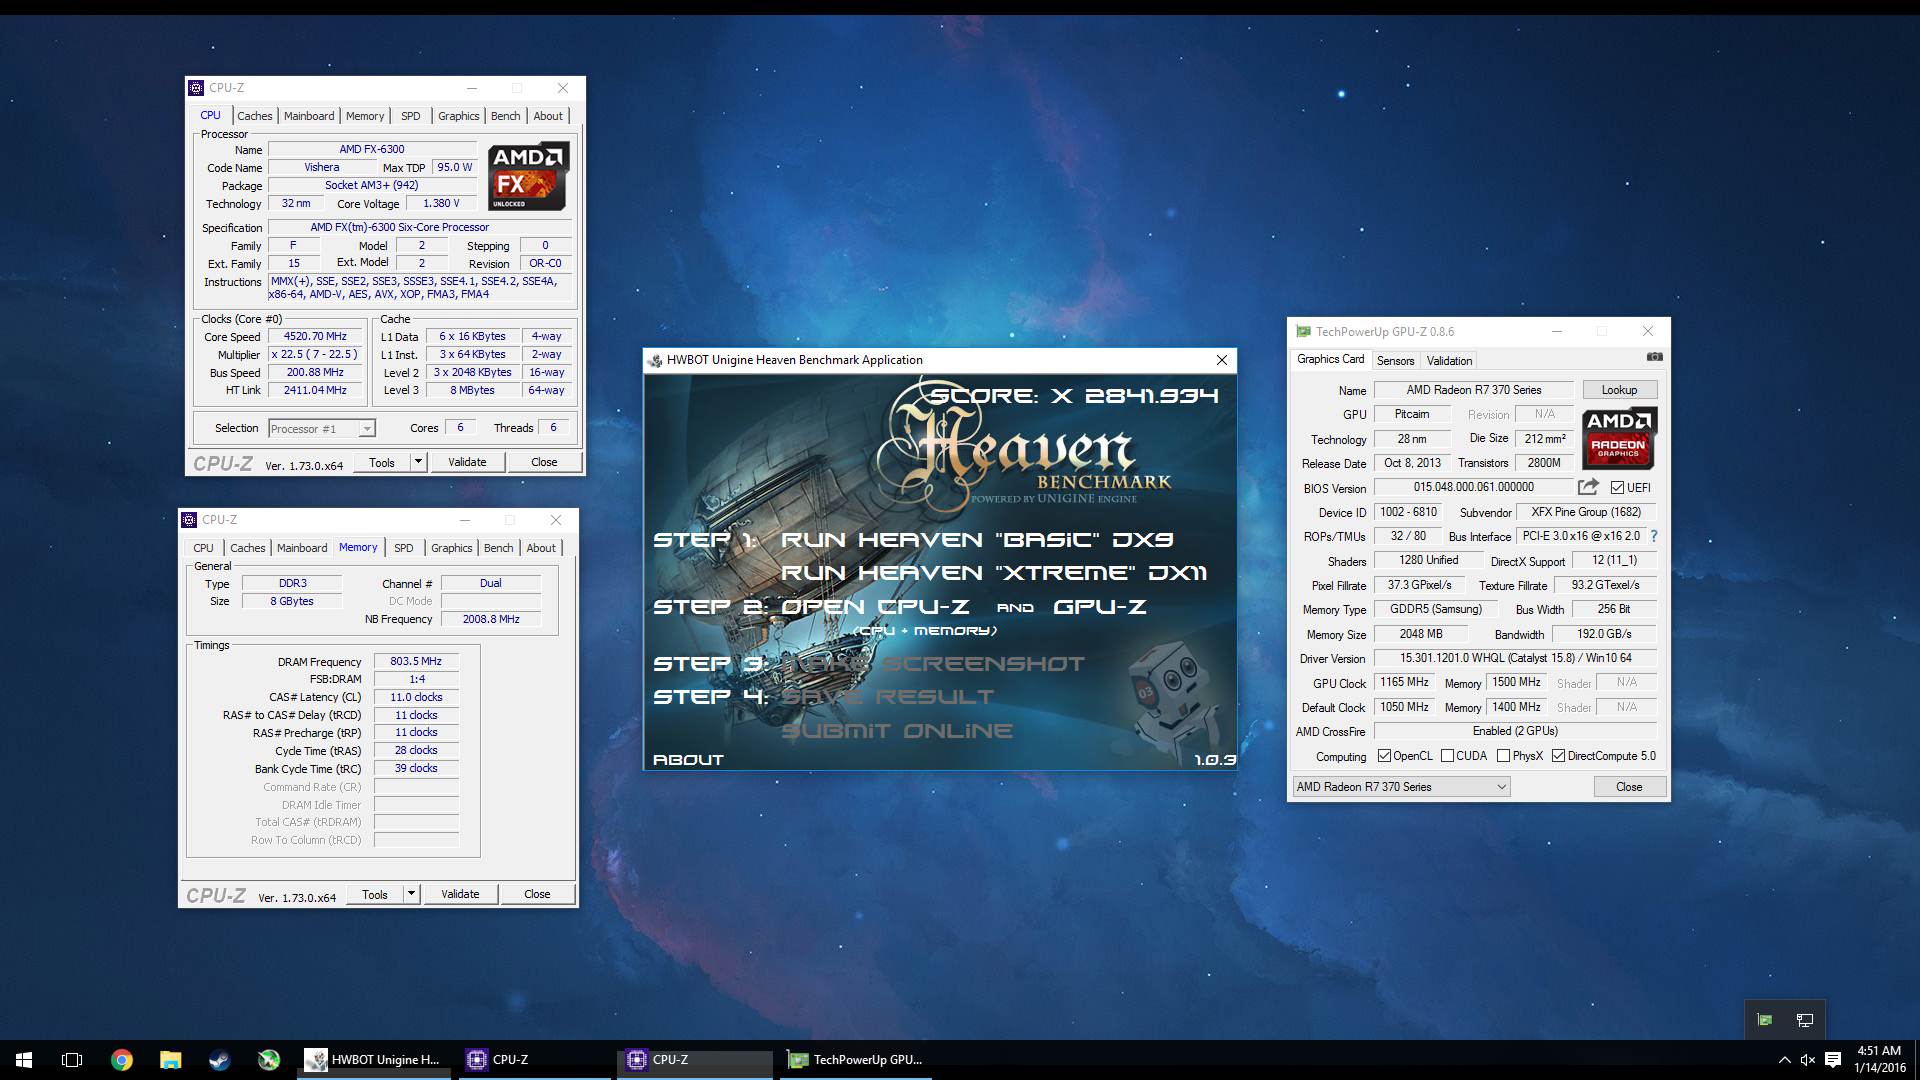The height and width of the screenshot is (1080, 1920).
Task: Click Validate in the CPU-Z CPU window
Action: click(467, 462)
